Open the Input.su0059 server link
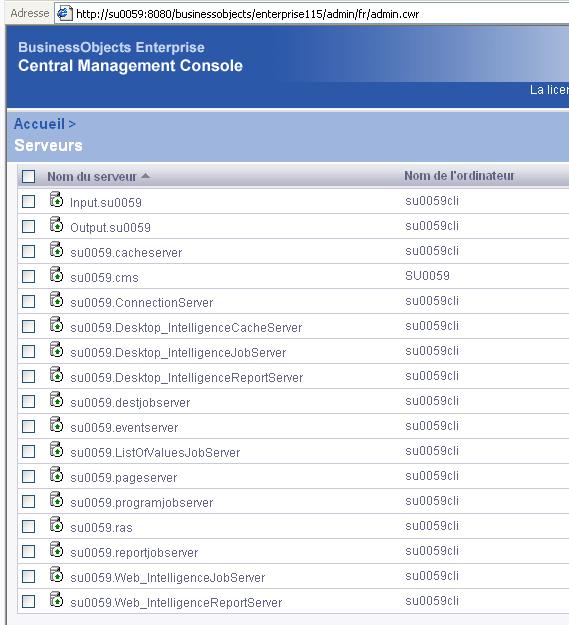This screenshot has width=569, height=625. tap(106, 202)
